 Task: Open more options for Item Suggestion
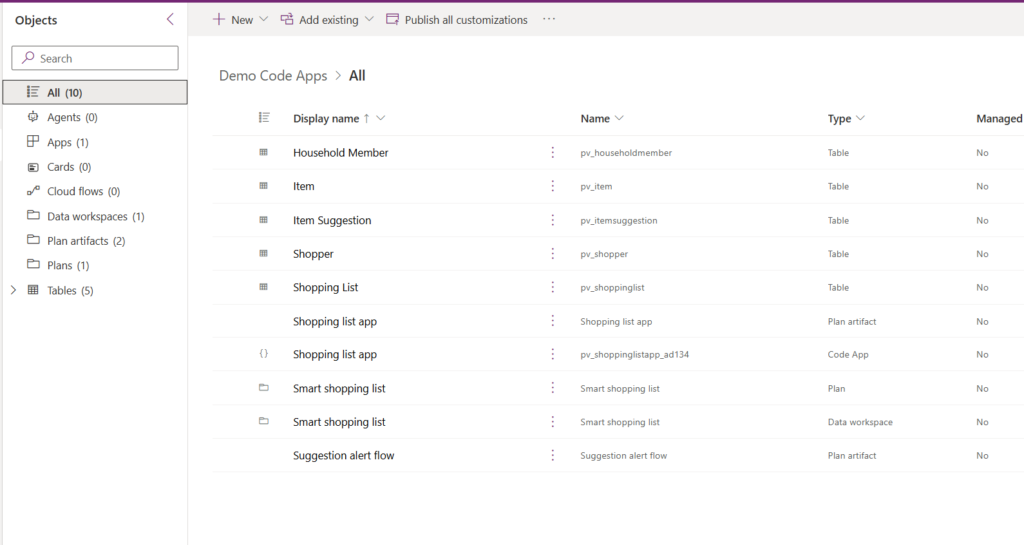point(552,220)
